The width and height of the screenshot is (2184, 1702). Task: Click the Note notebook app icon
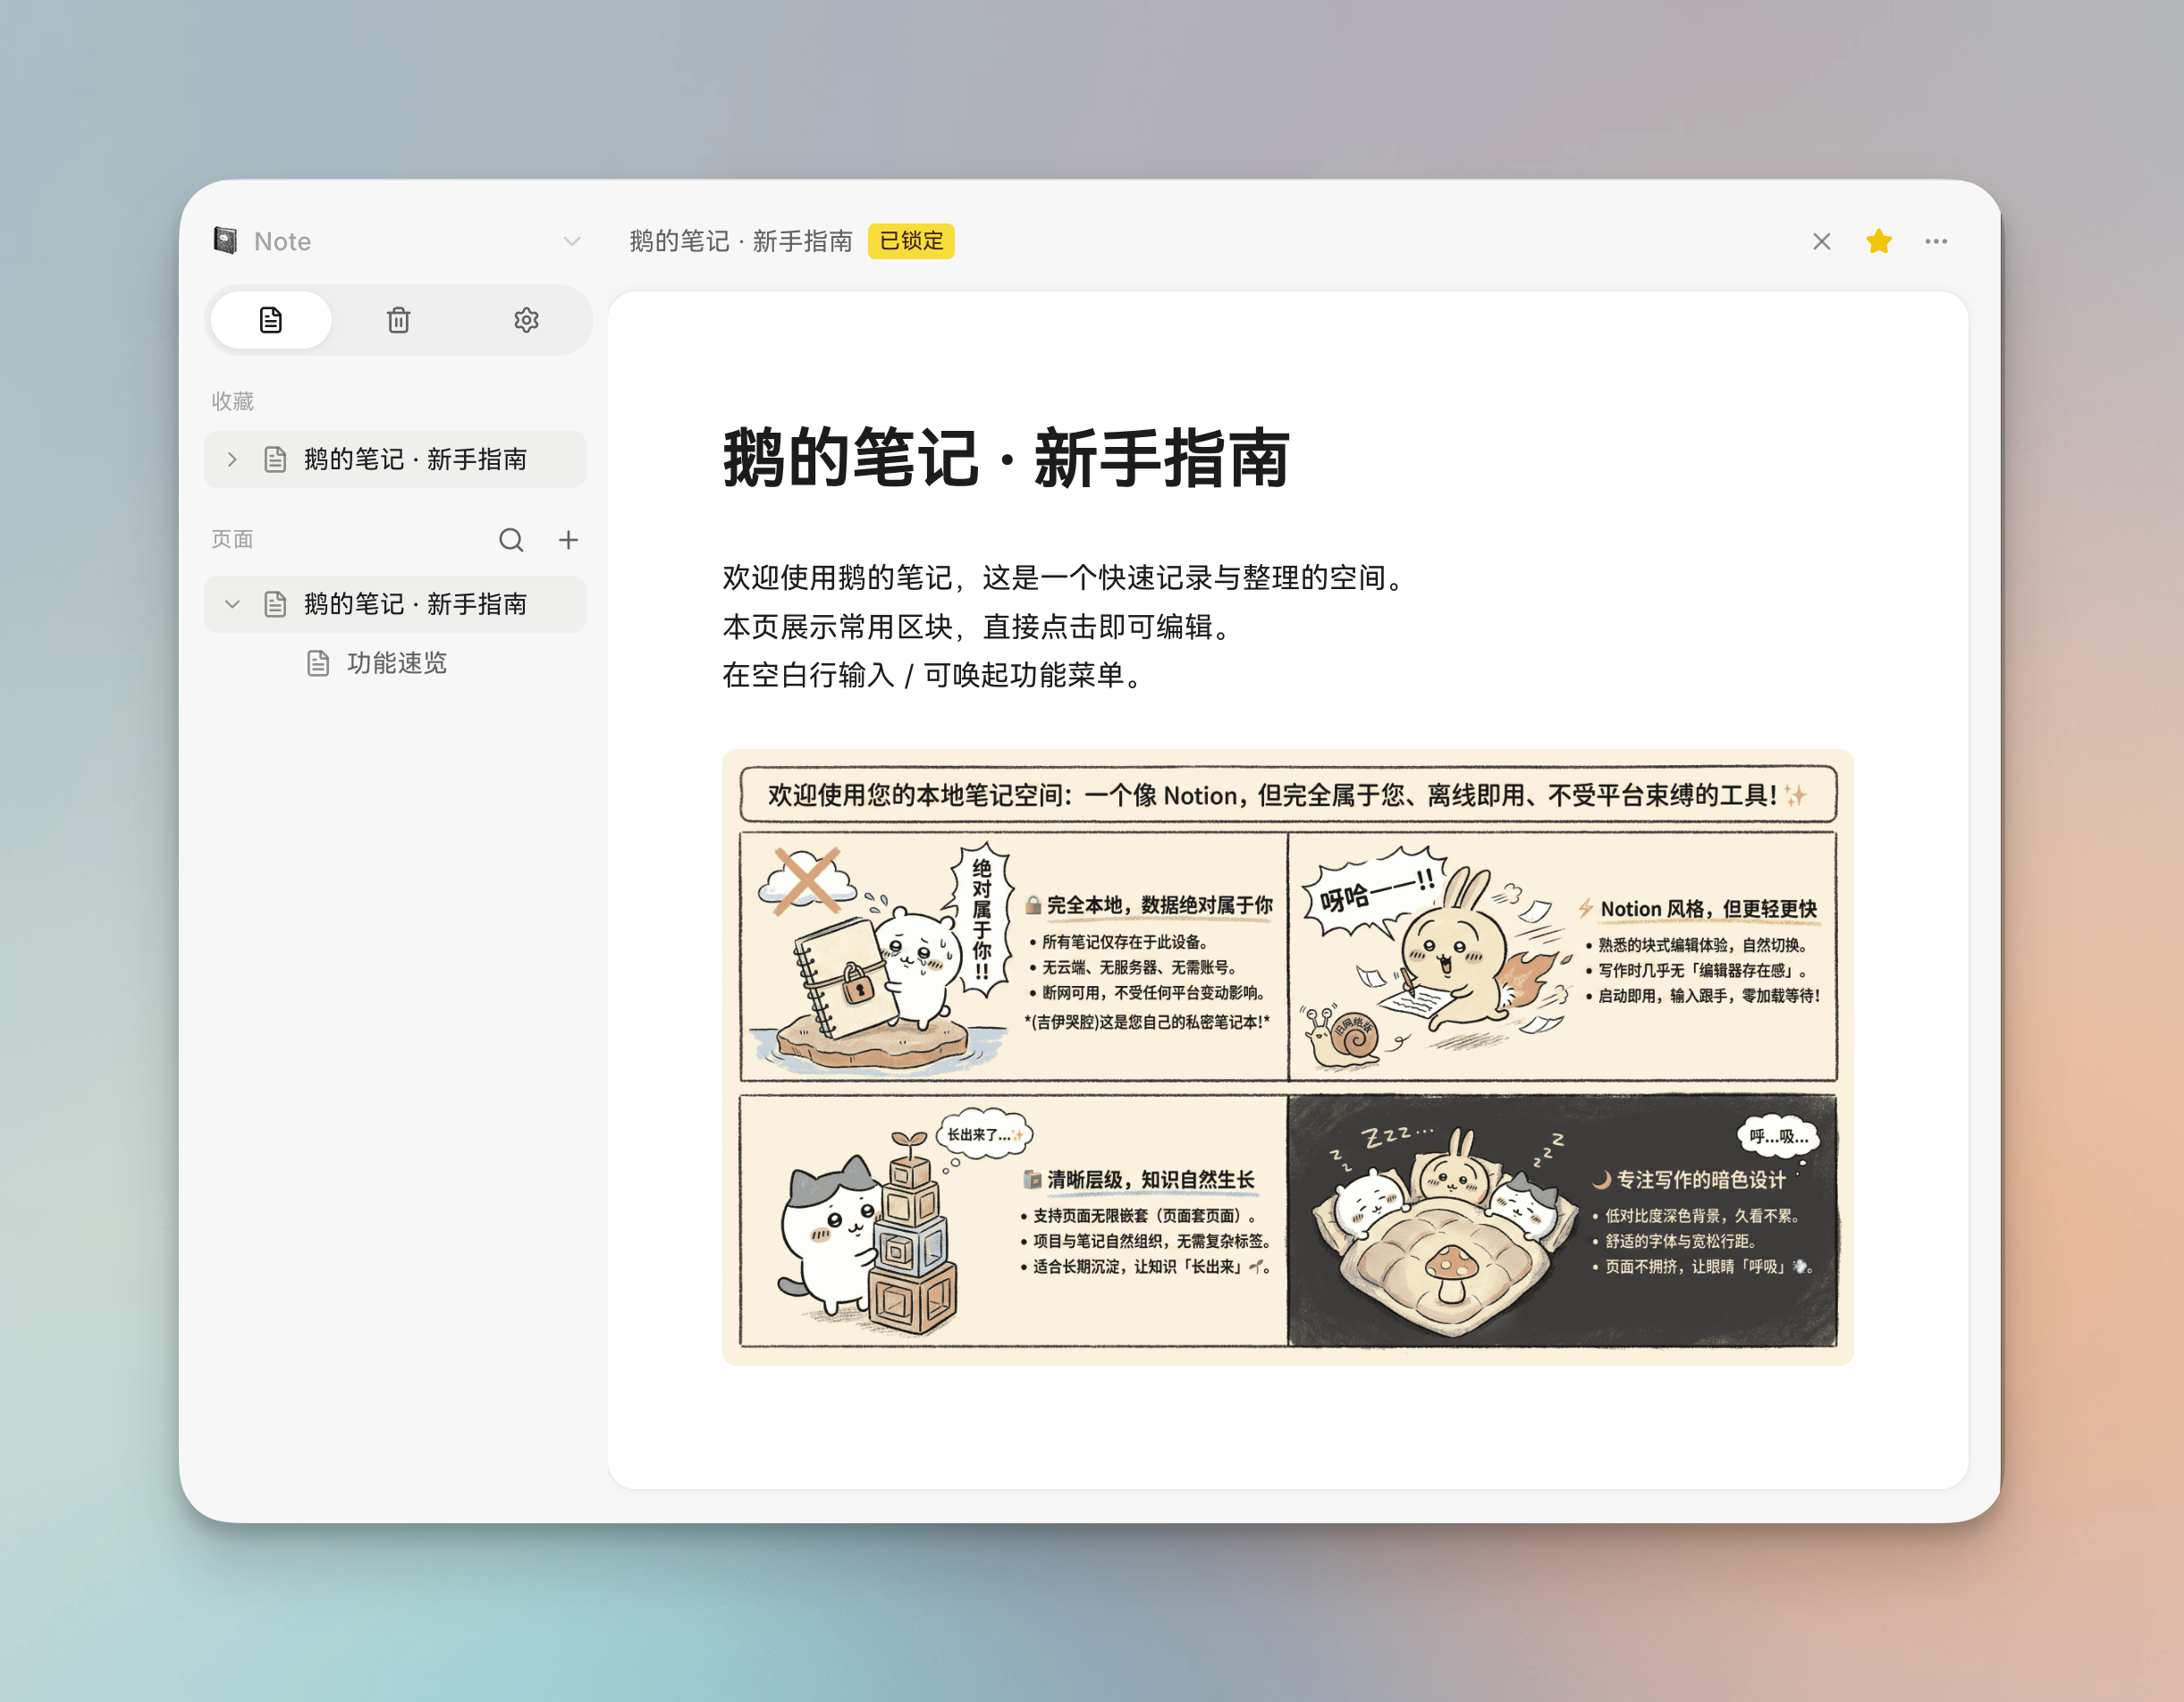tap(226, 241)
